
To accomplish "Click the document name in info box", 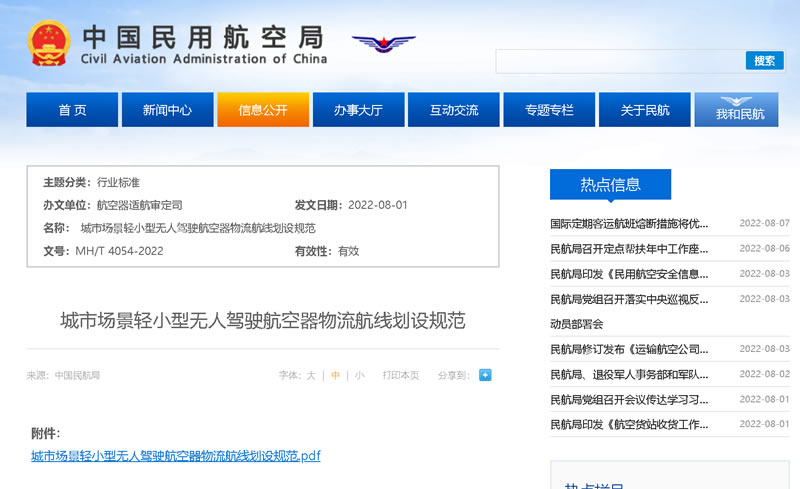I will pyautogui.click(x=198, y=228).
